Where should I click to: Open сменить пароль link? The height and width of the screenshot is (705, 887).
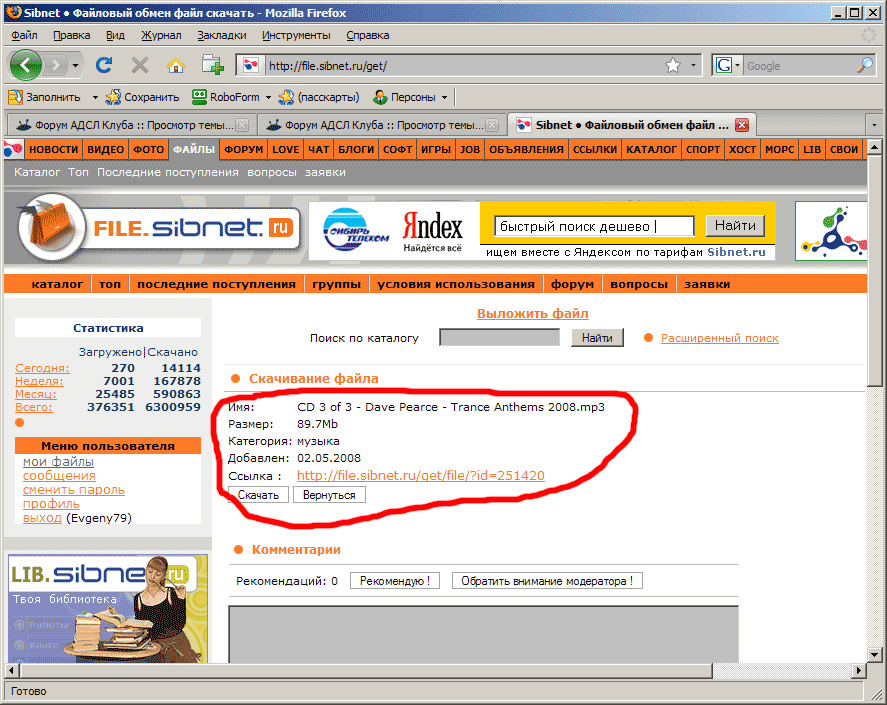74,489
